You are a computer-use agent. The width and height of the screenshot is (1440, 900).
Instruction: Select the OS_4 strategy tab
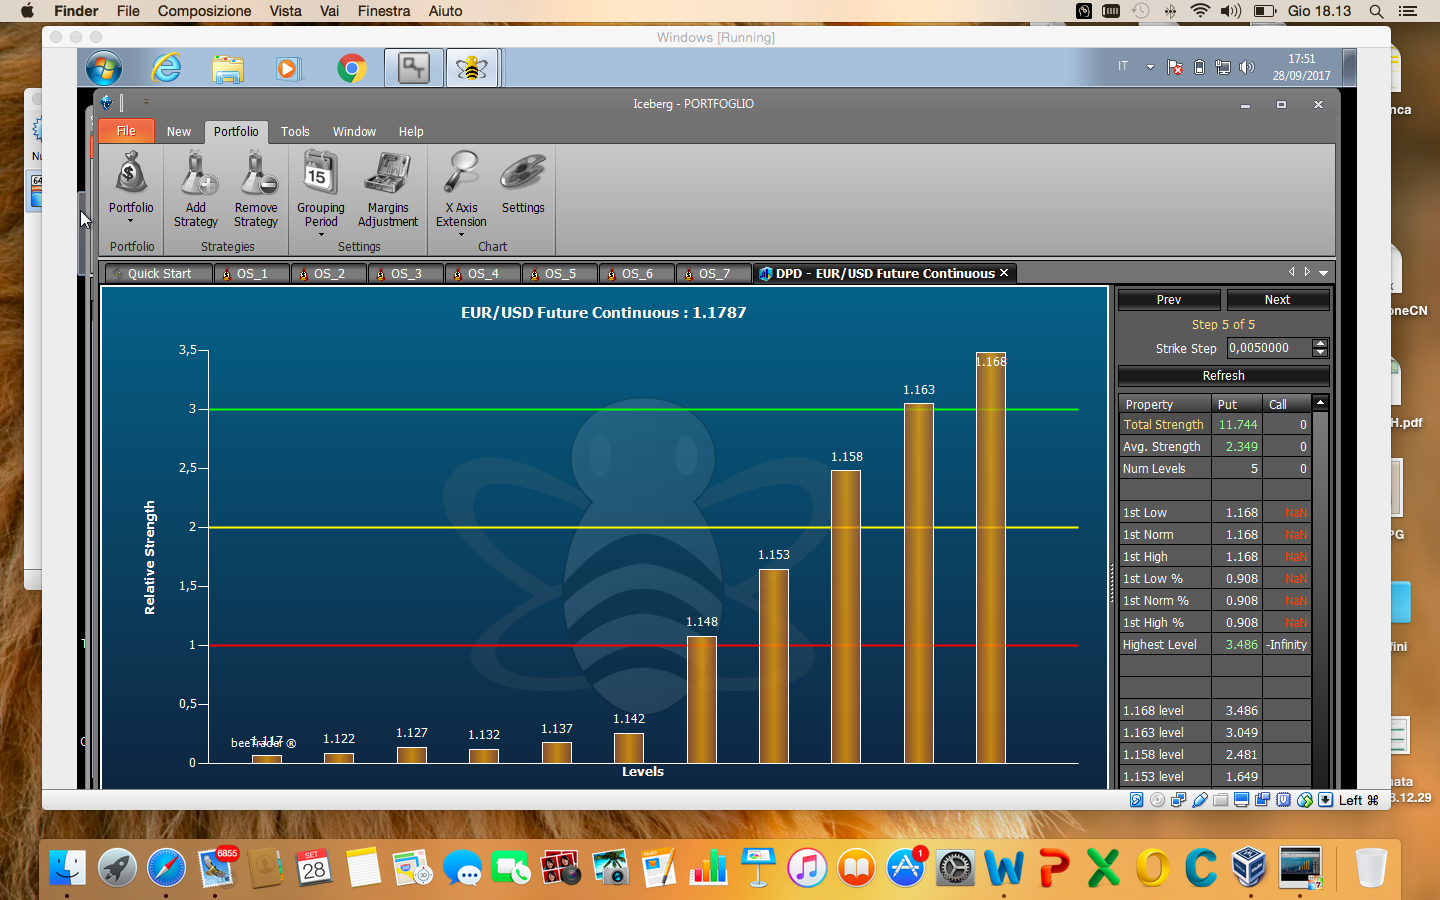coord(483,273)
